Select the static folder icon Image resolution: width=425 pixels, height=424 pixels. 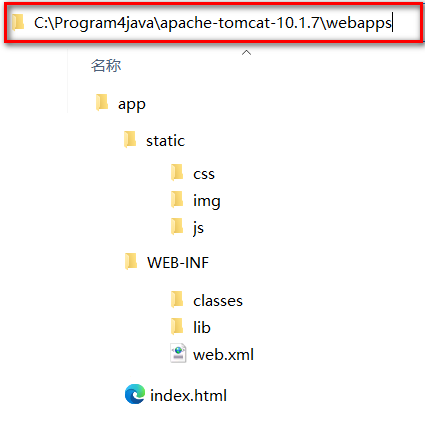coord(130,139)
